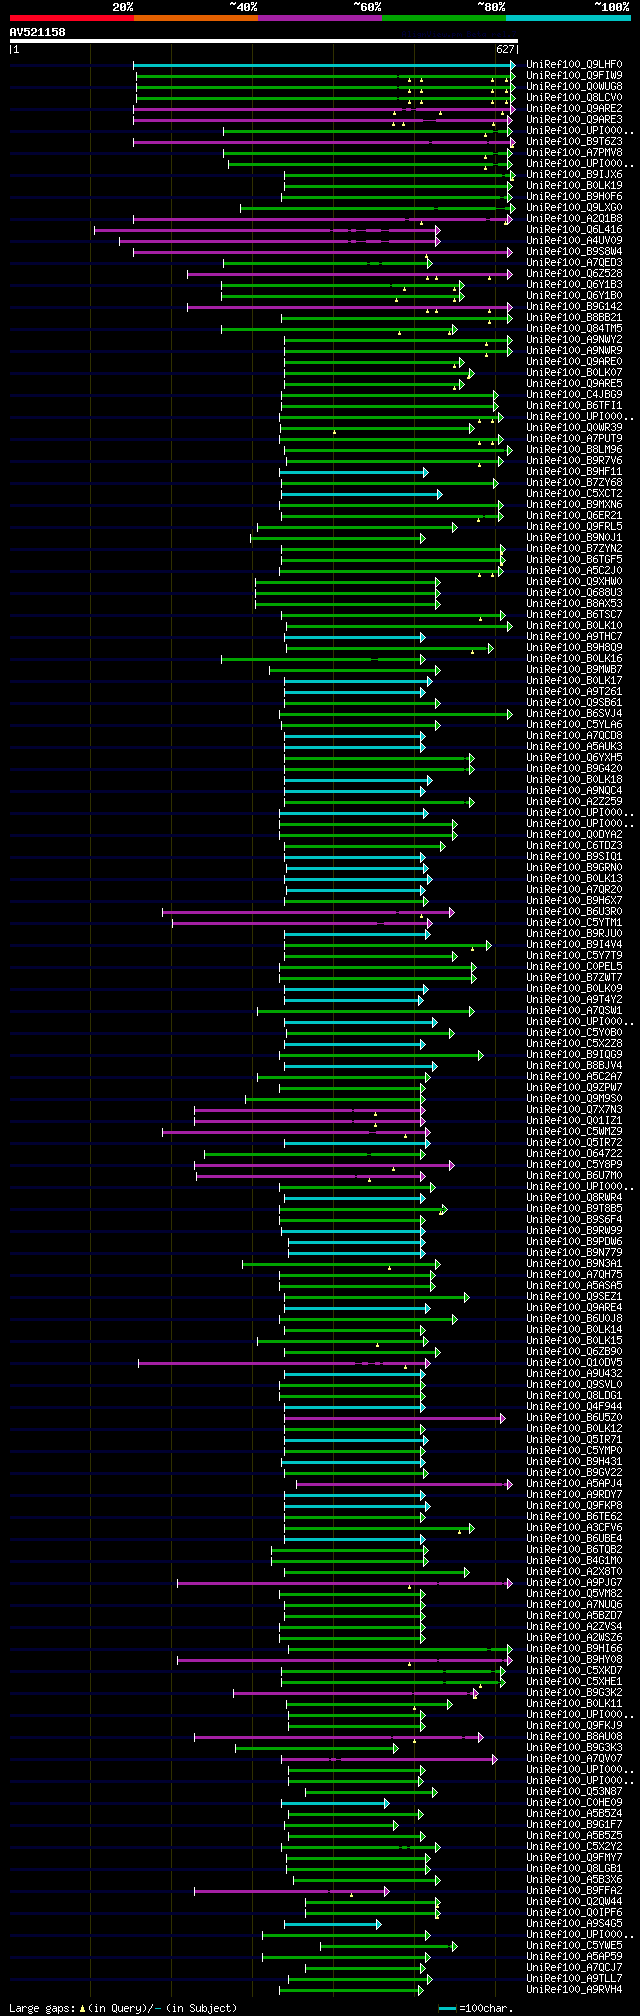Viewport: 640px width, 2016px height.
Task: Open hit UniRef100_Q0WUG8
Action: click(574, 87)
